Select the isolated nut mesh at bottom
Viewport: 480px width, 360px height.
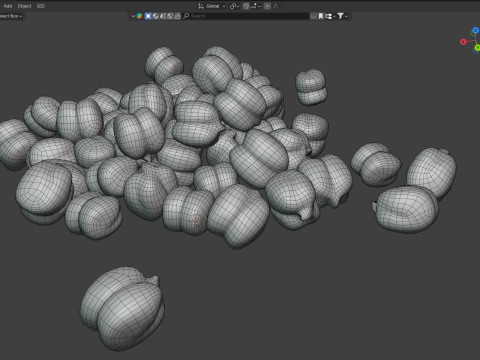click(x=122, y=308)
